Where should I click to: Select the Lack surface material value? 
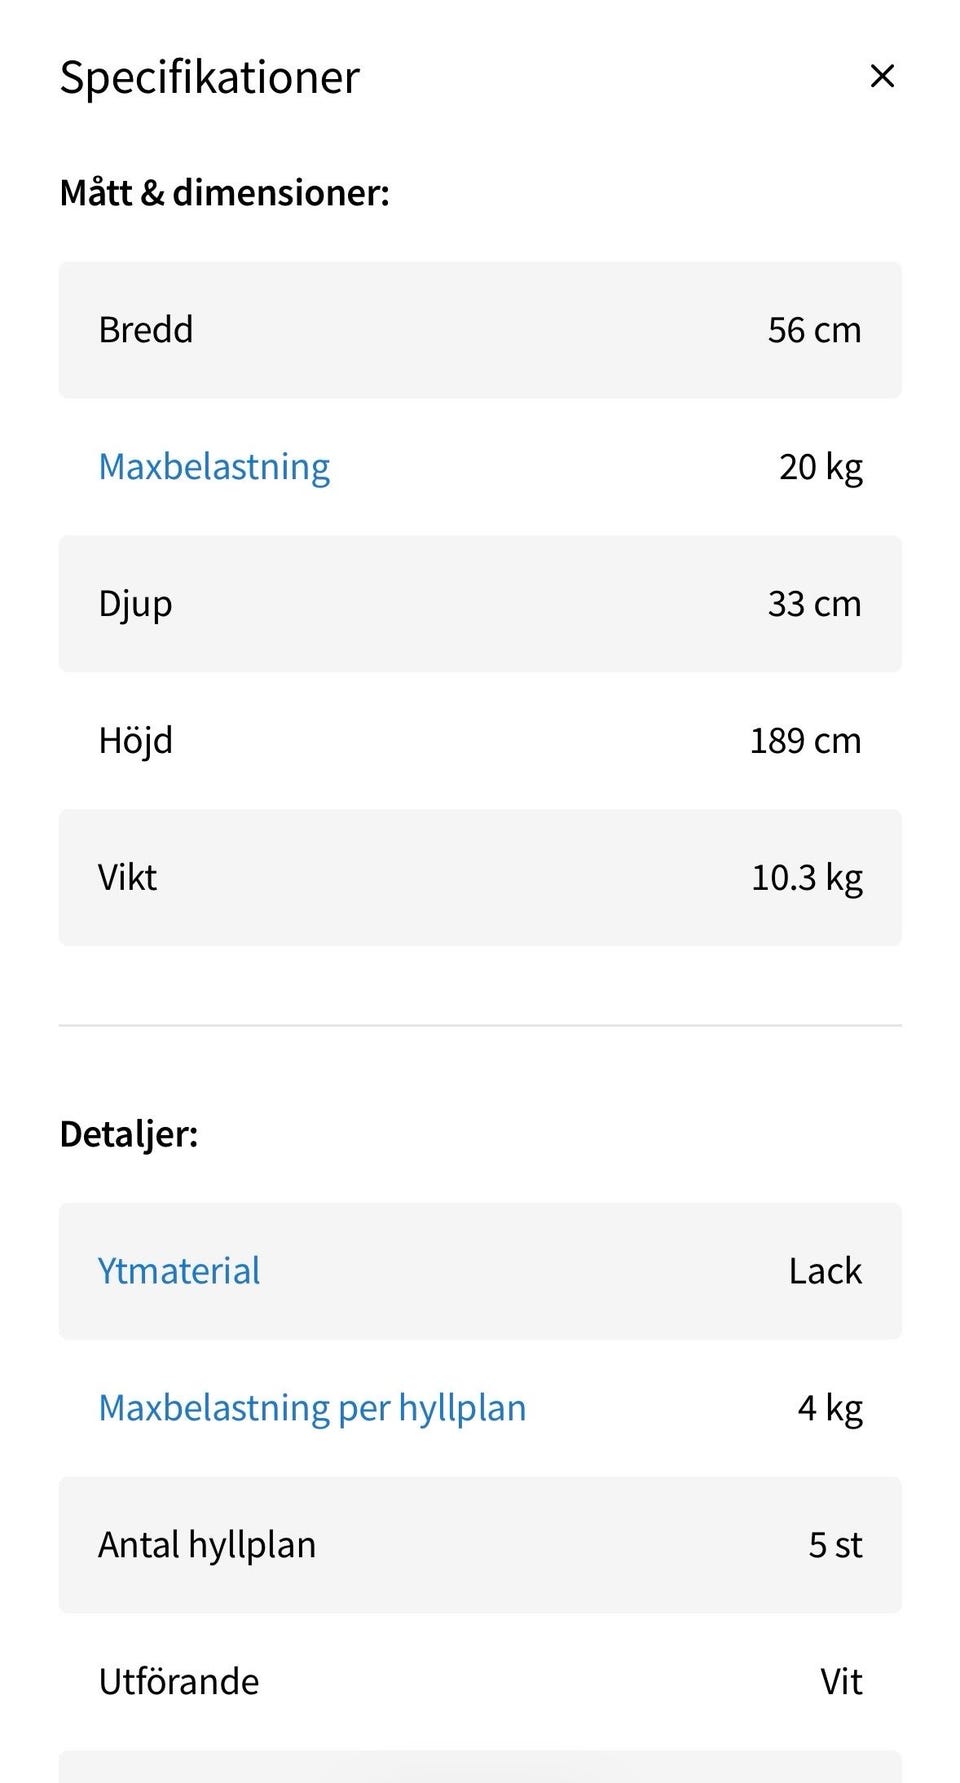825,1271
